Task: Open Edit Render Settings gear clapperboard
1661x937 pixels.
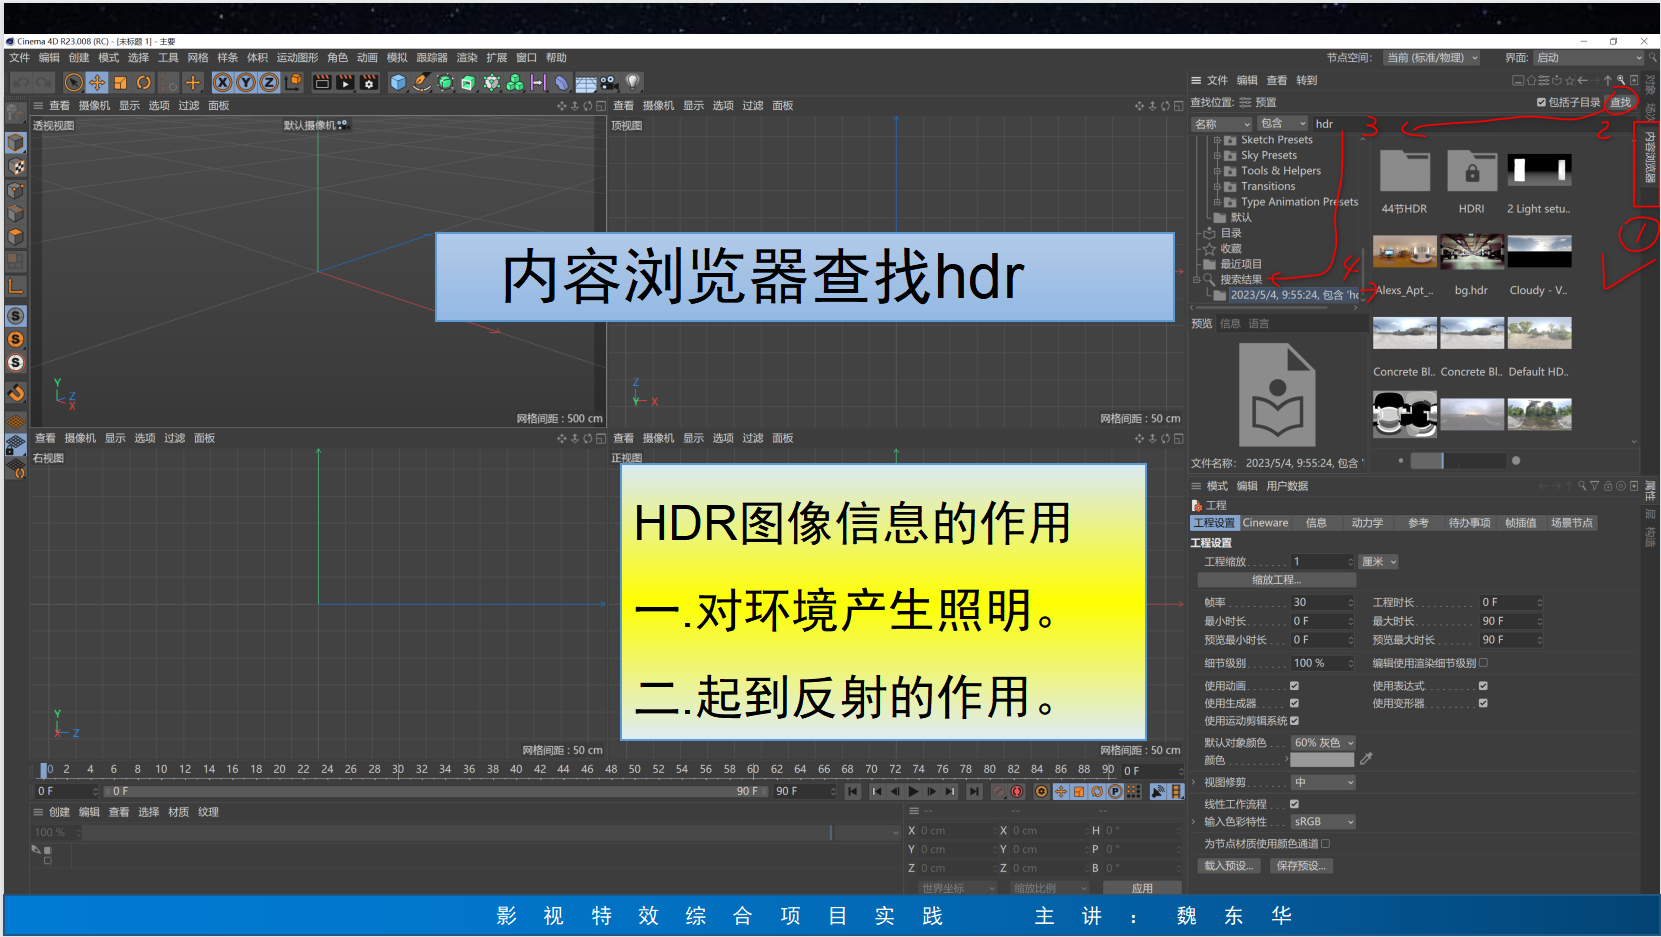Action: (x=369, y=83)
